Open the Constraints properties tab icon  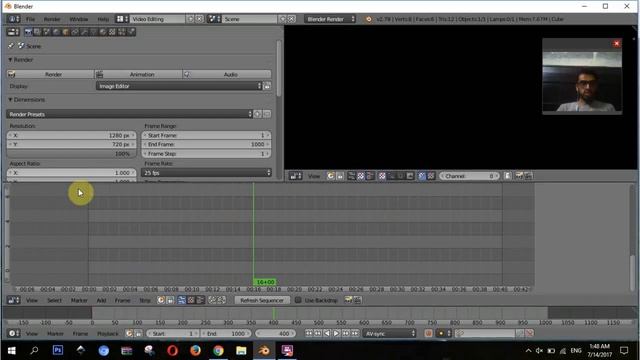coord(75,32)
